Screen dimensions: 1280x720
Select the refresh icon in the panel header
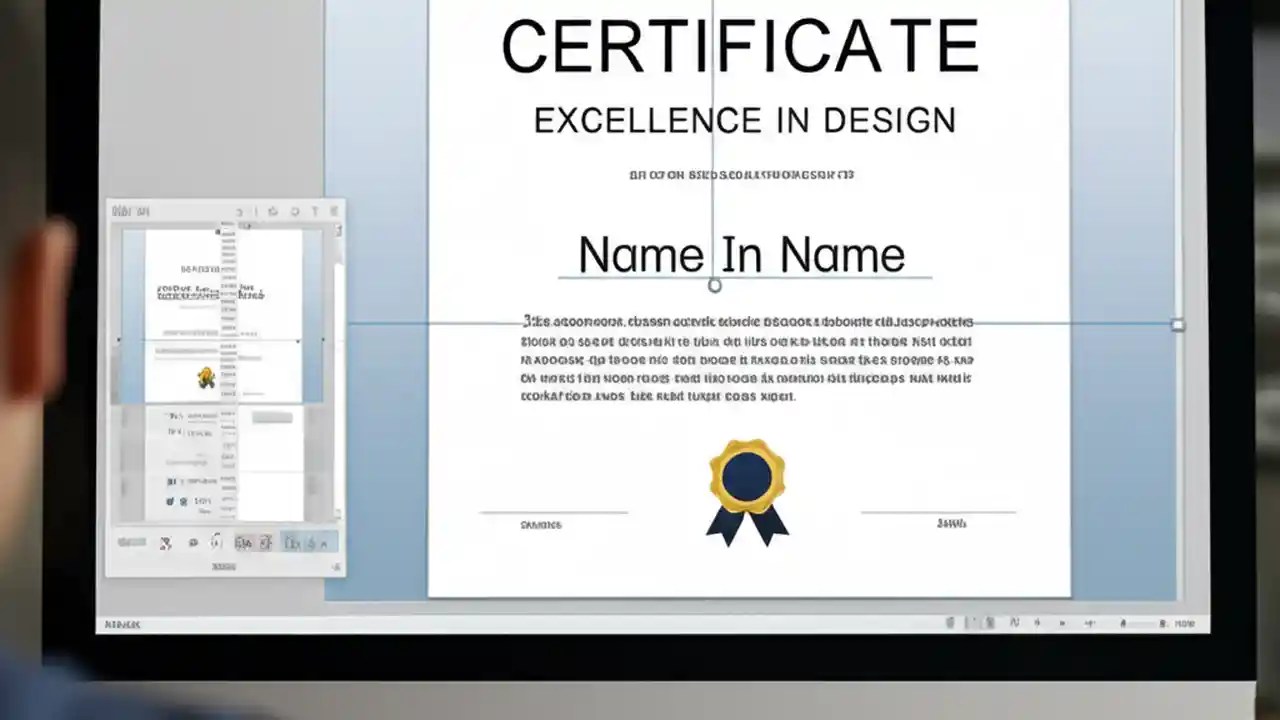click(x=296, y=211)
